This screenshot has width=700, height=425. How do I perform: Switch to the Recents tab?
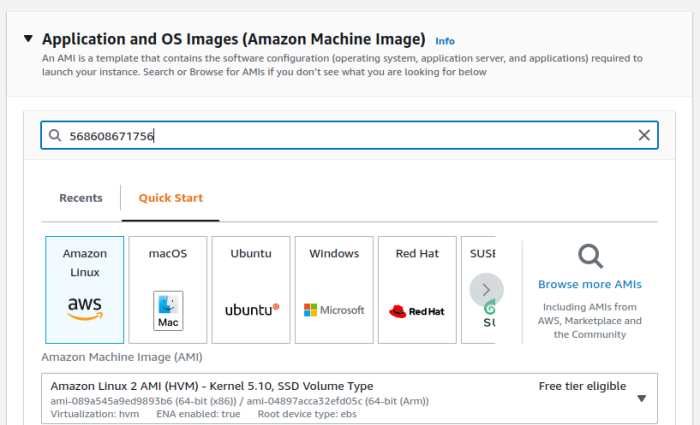[x=81, y=198]
